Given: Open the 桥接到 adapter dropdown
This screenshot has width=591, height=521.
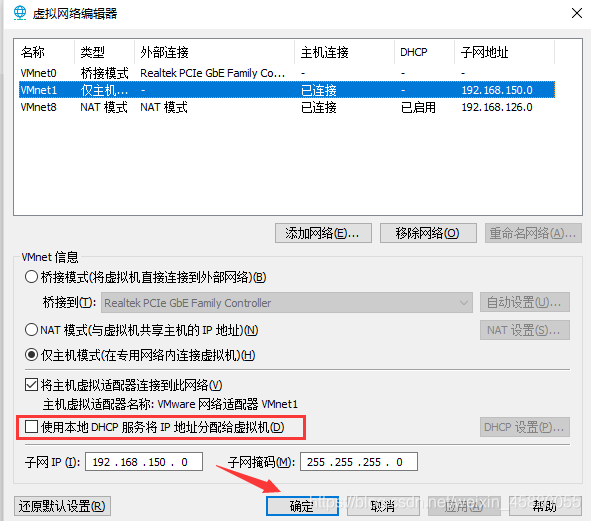Looking at the screenshot, I should (x=286, y=303).
